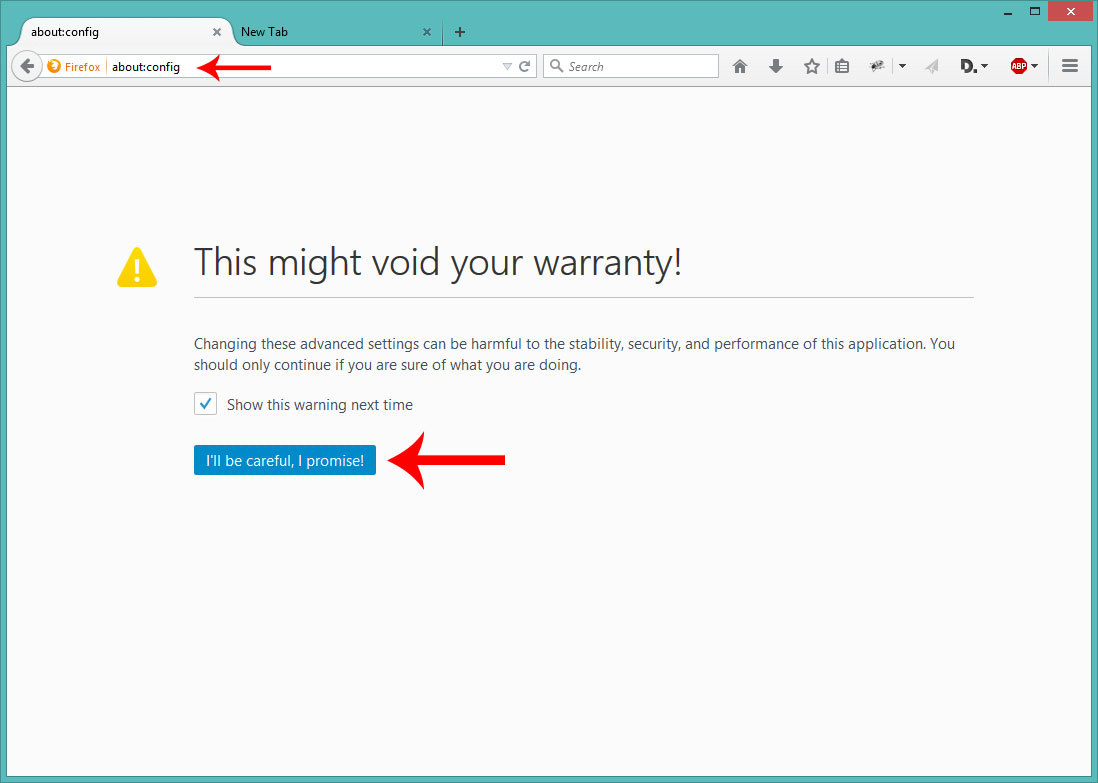Maximize the Firefox window

1034,11
